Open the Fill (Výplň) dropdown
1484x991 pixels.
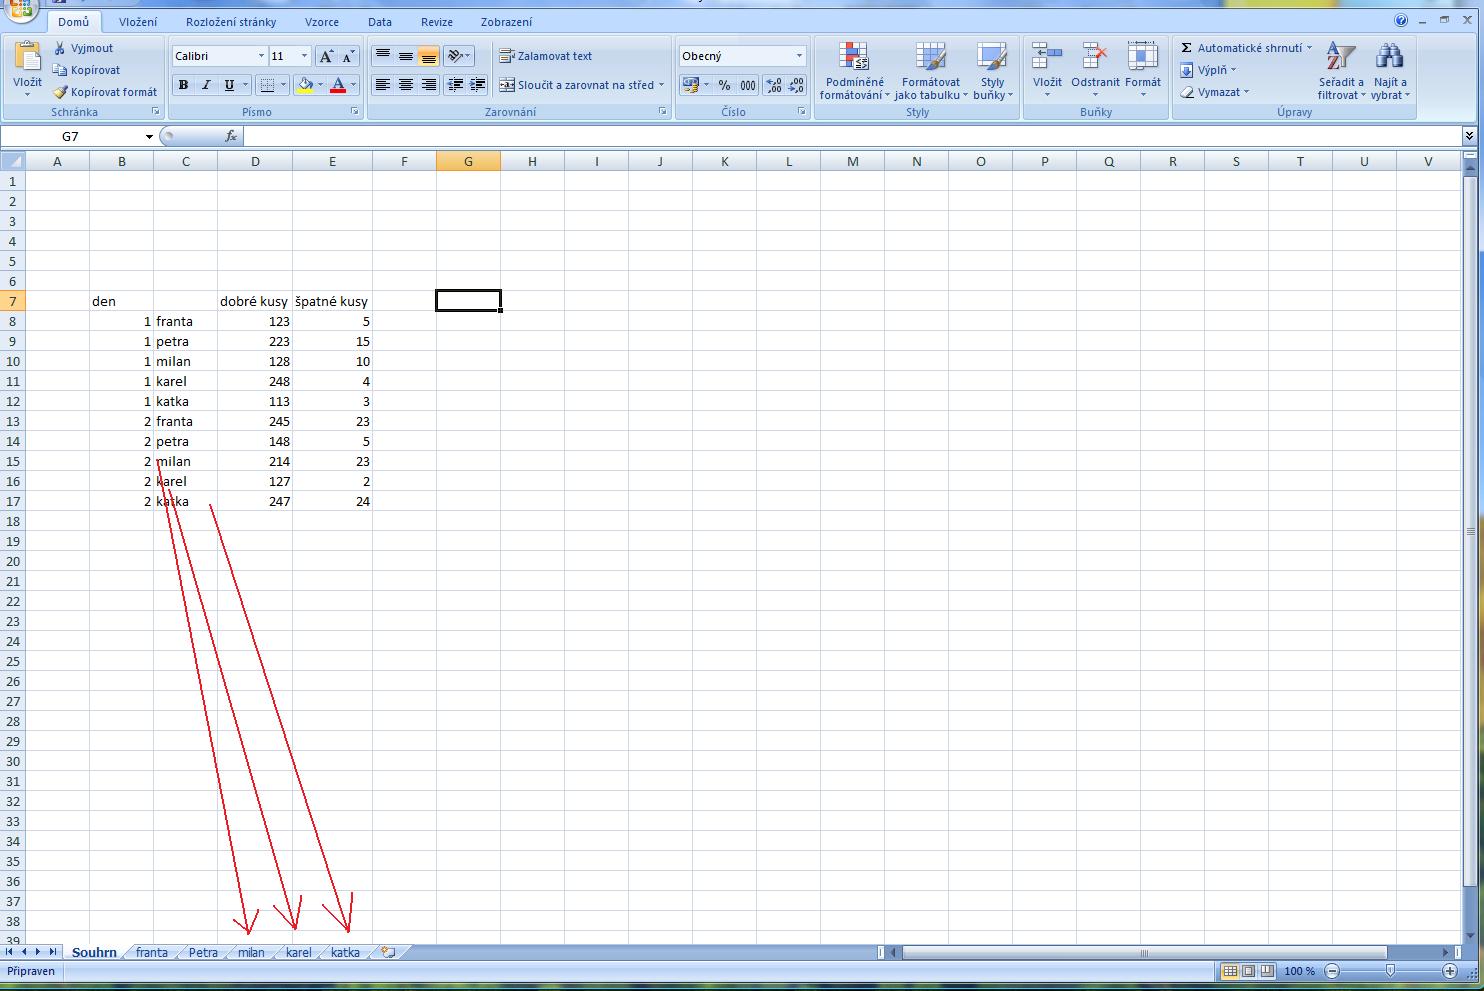pos(1207,70)
